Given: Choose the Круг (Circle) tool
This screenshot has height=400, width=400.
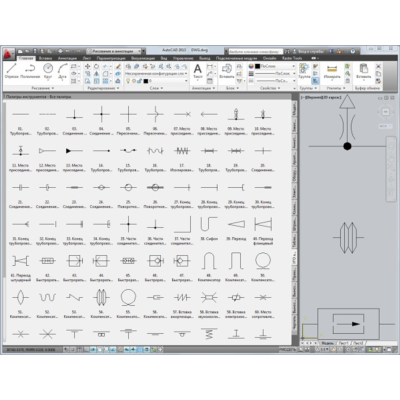Looking at the screenshot, I should 48,71.
